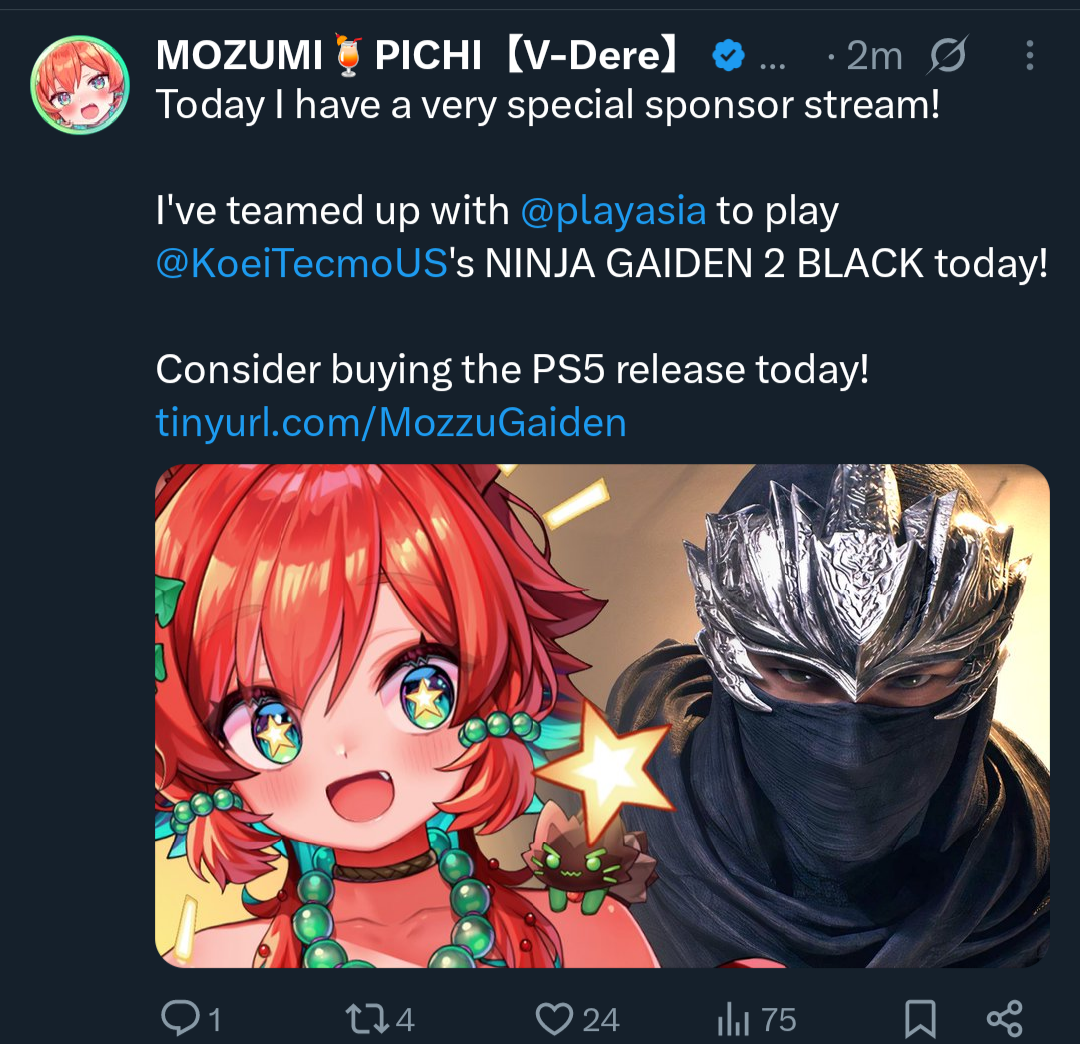Open the reply speech bubble icon

click(180, 1019)
